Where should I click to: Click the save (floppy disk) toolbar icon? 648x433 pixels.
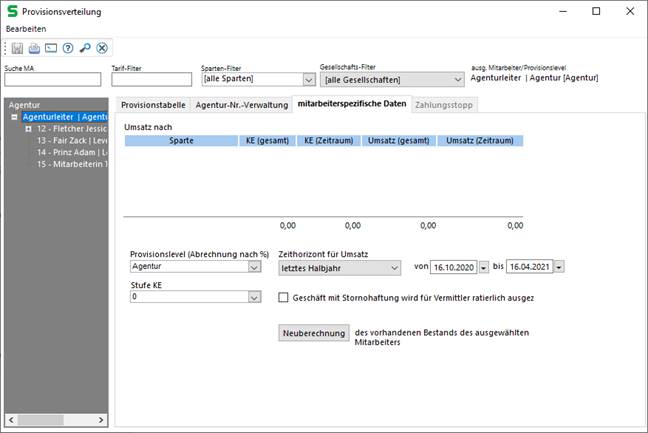point(18,48)
